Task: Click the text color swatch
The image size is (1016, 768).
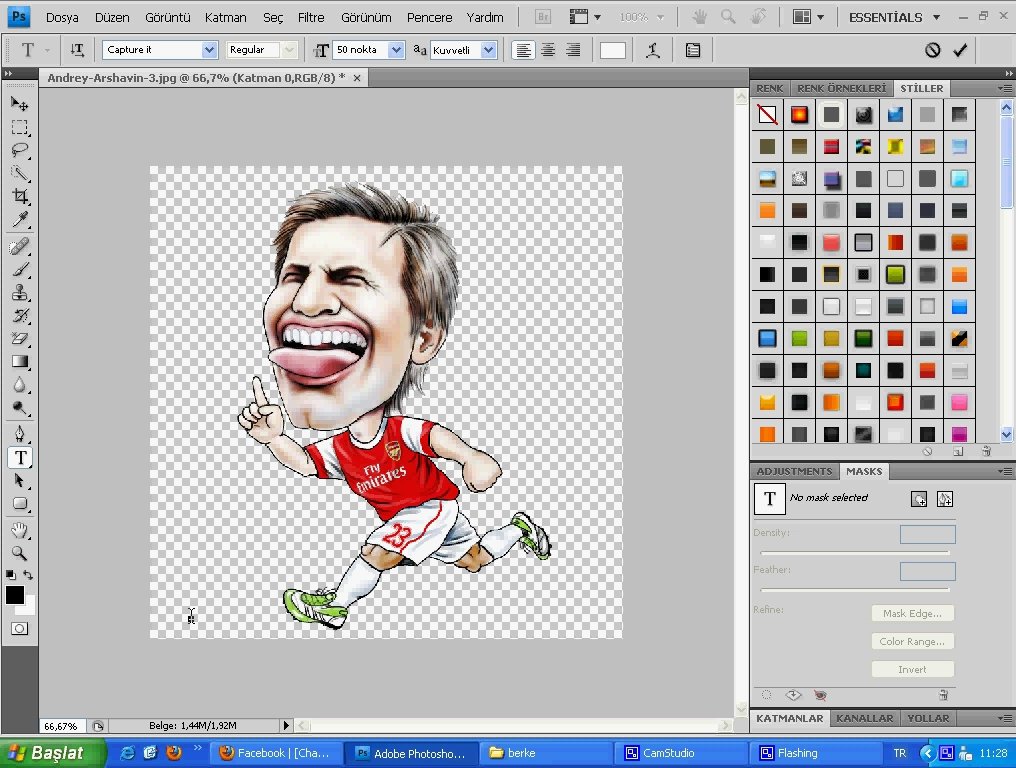Action: [613, 50]
